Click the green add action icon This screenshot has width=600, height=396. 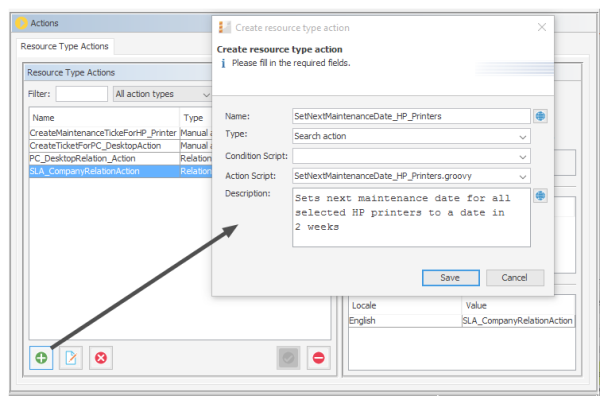pyautogui.click(x=41, y=358)
